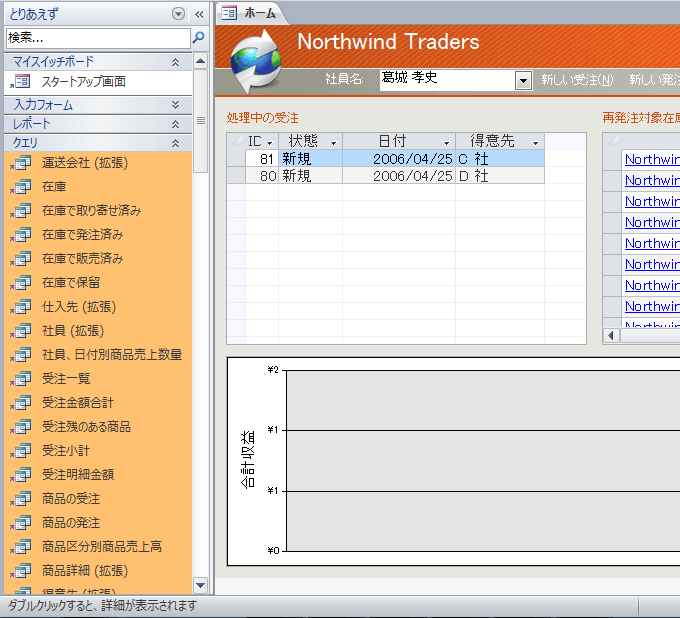Expand the 入力フォーム group
This screenshot has width=680, height=618.
(x=175, y=105)
